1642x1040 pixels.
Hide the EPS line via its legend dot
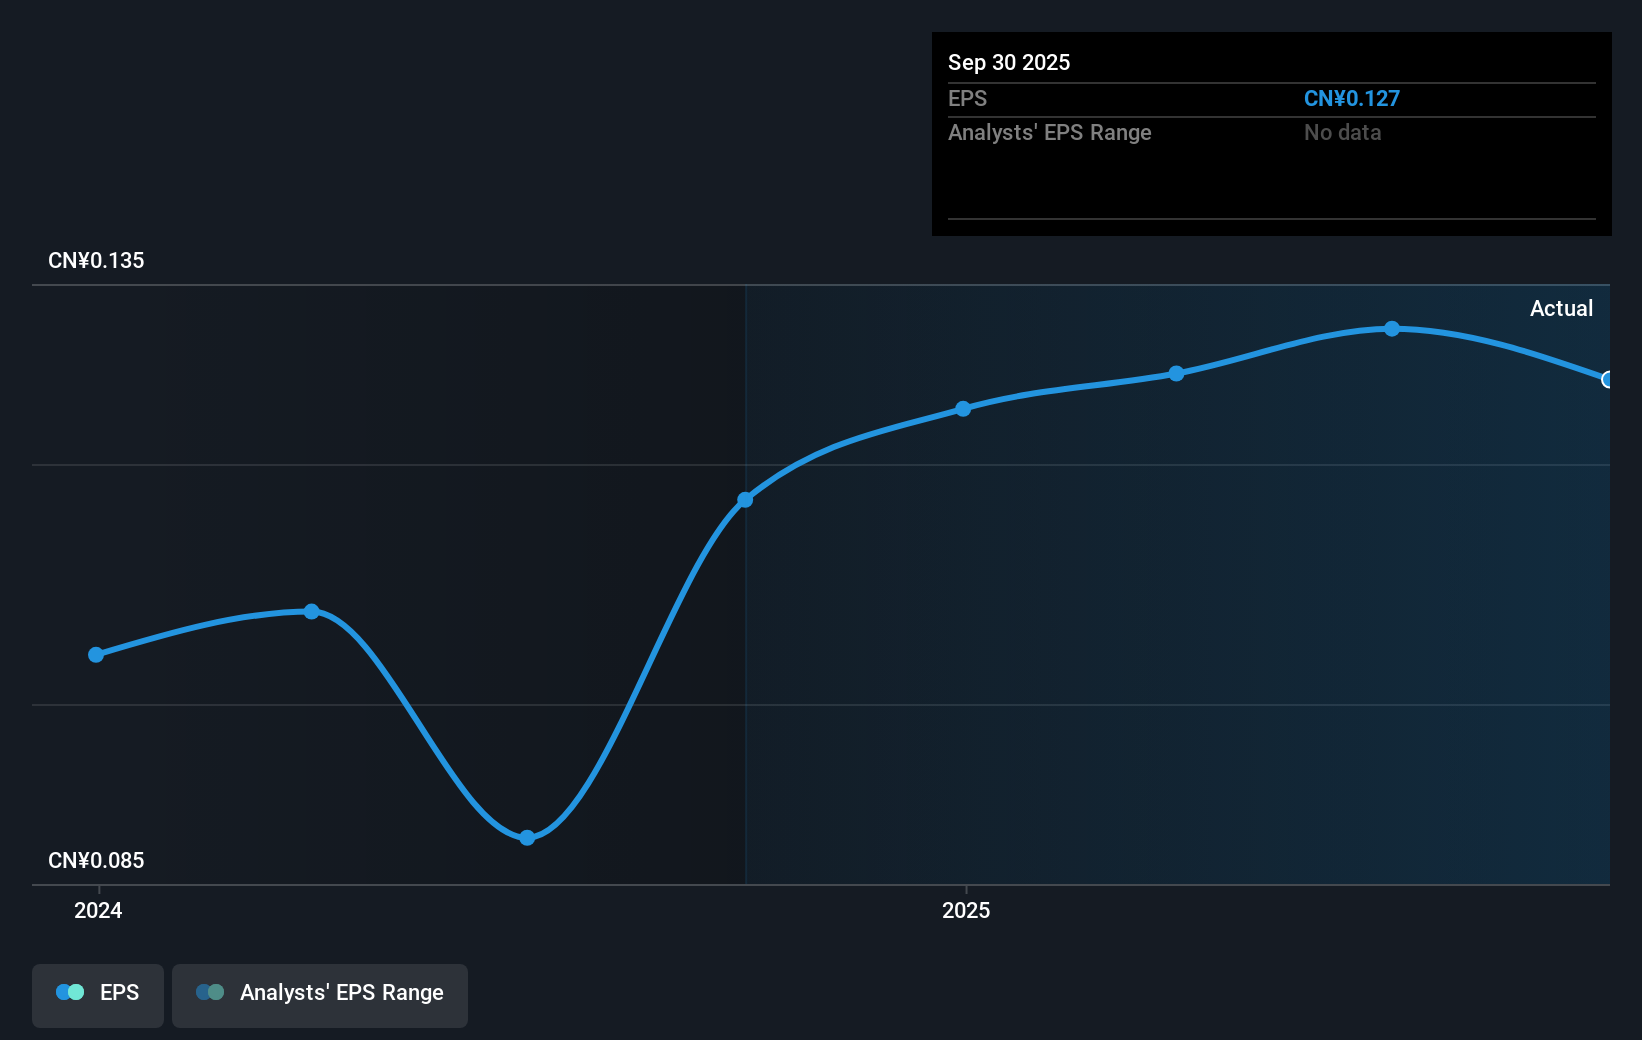pyautogui.click(x=70, y=991)
